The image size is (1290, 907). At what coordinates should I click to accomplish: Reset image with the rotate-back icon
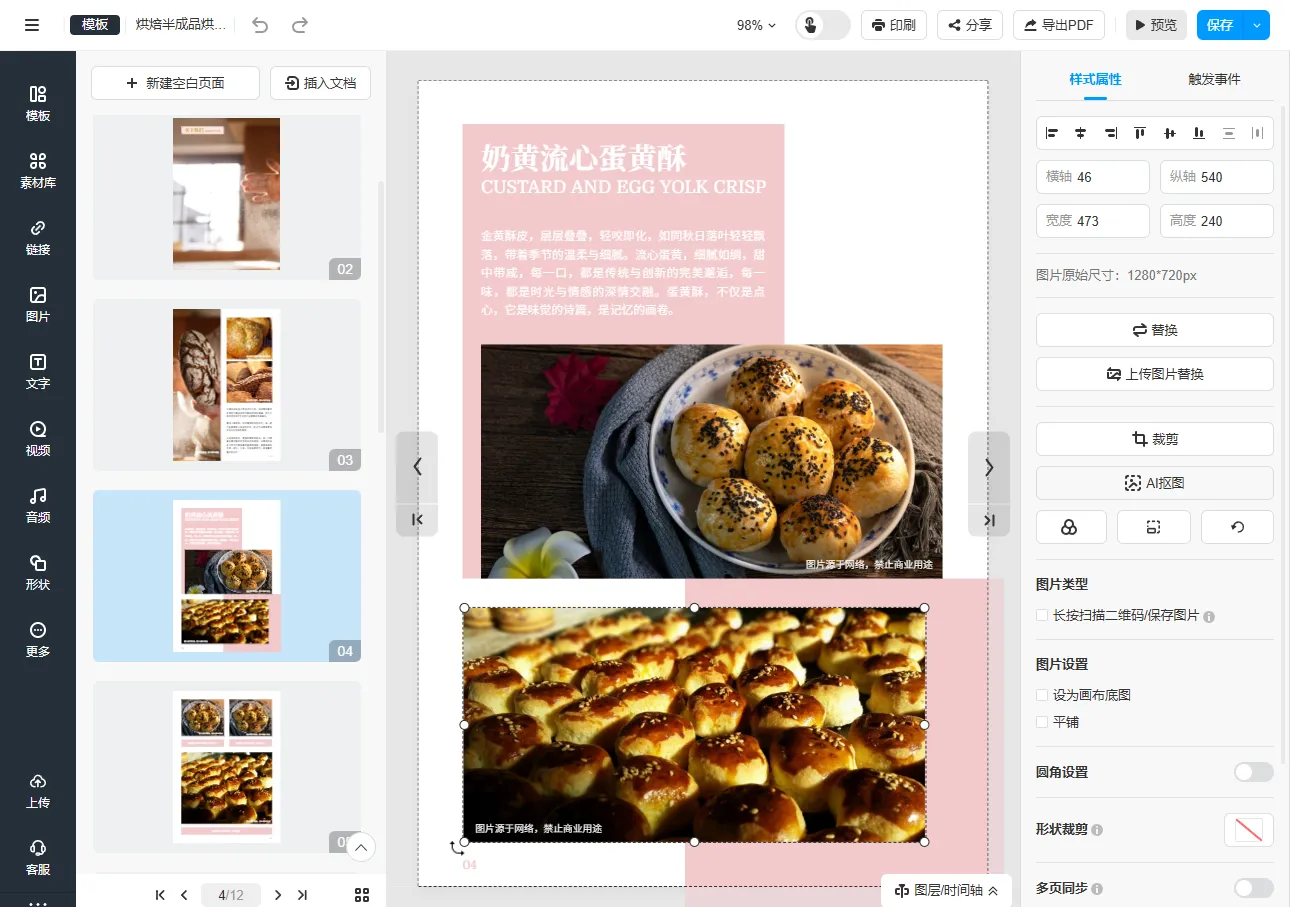click(x=1237, y=527)
